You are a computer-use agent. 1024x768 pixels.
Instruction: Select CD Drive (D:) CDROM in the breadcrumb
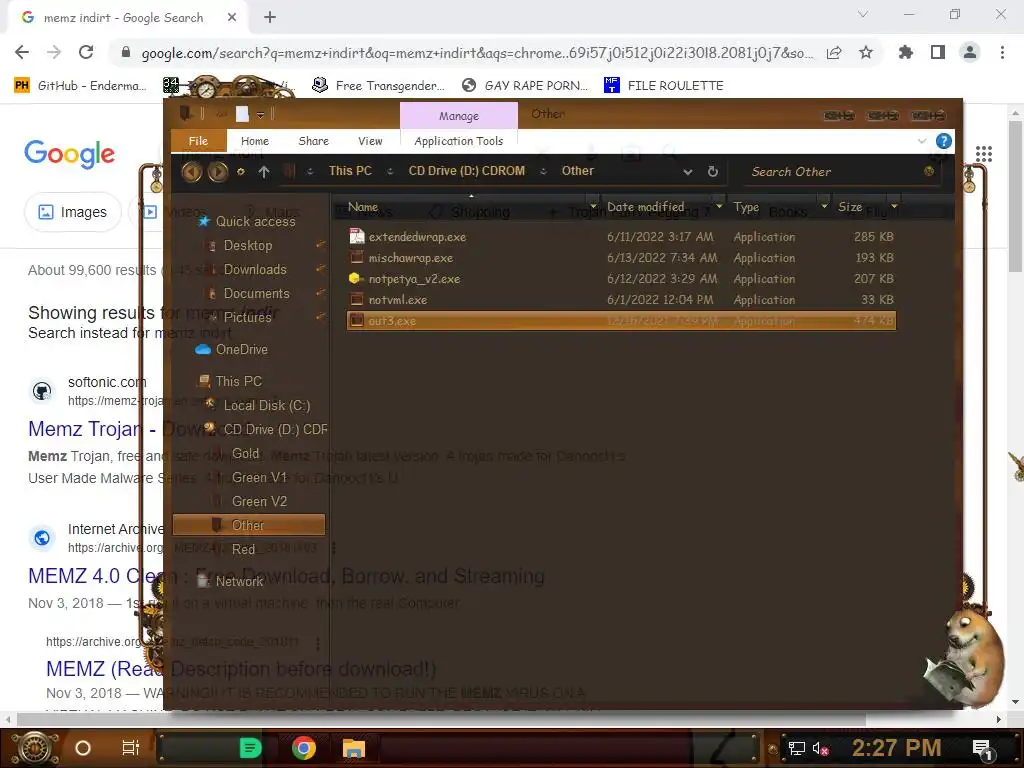point(466,171)
